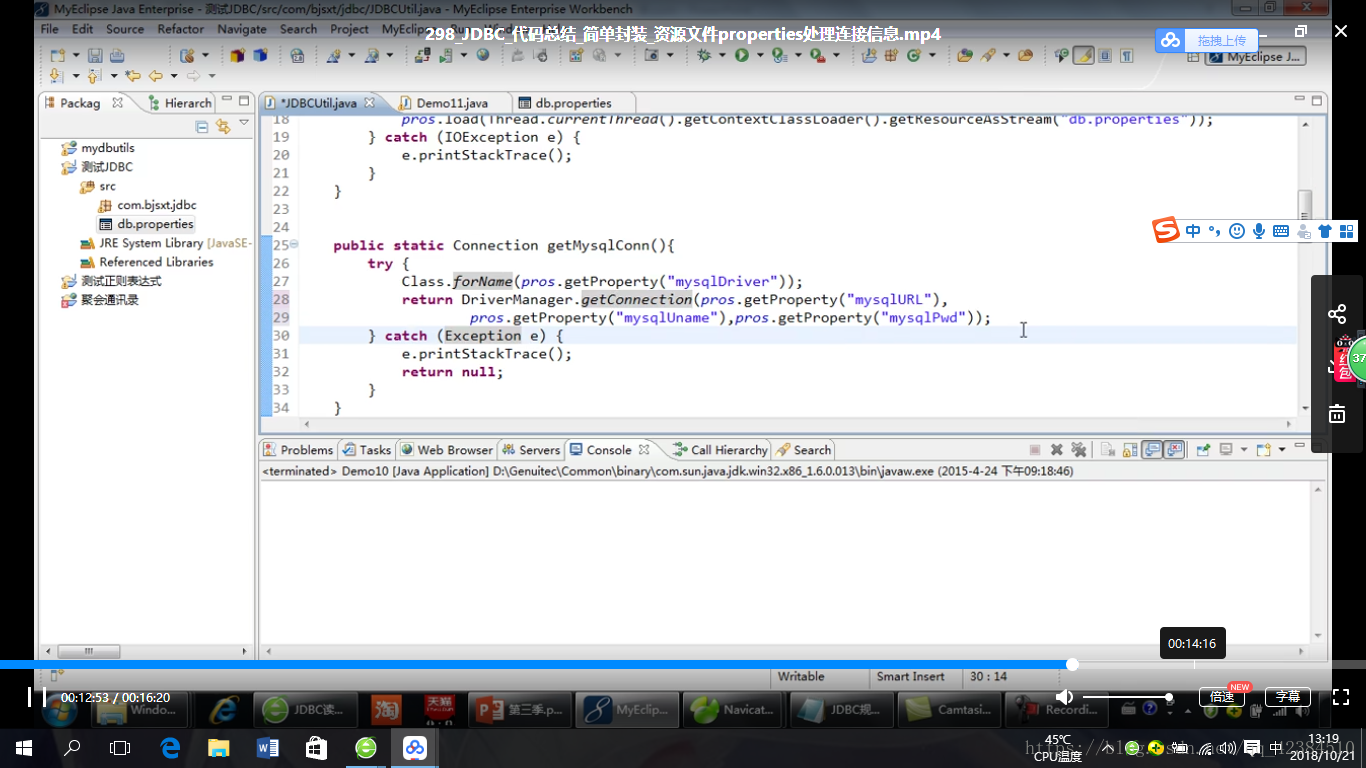Open the Source menu
1366x768 pixels.
tap(125, 29)
